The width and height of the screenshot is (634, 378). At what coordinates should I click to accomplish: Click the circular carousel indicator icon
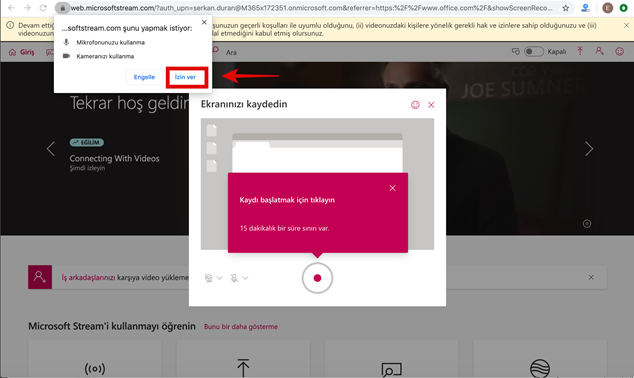click(x=587, y=224)
